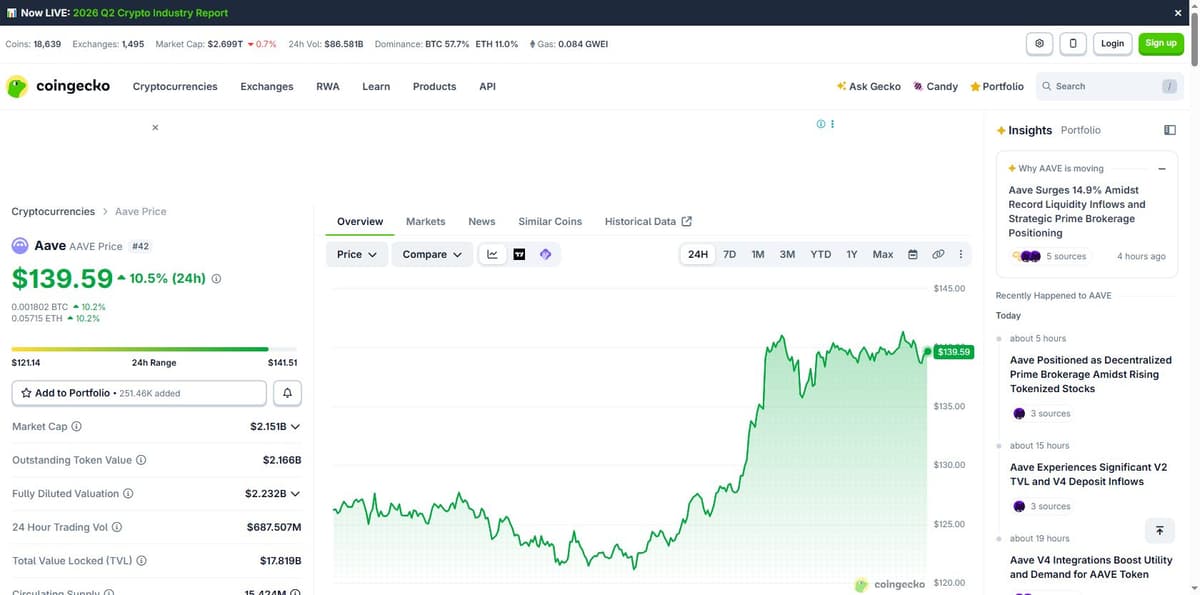Open the Exchanges nav menu
This screenshot has height=595, width=1200.
coord(267,87)
